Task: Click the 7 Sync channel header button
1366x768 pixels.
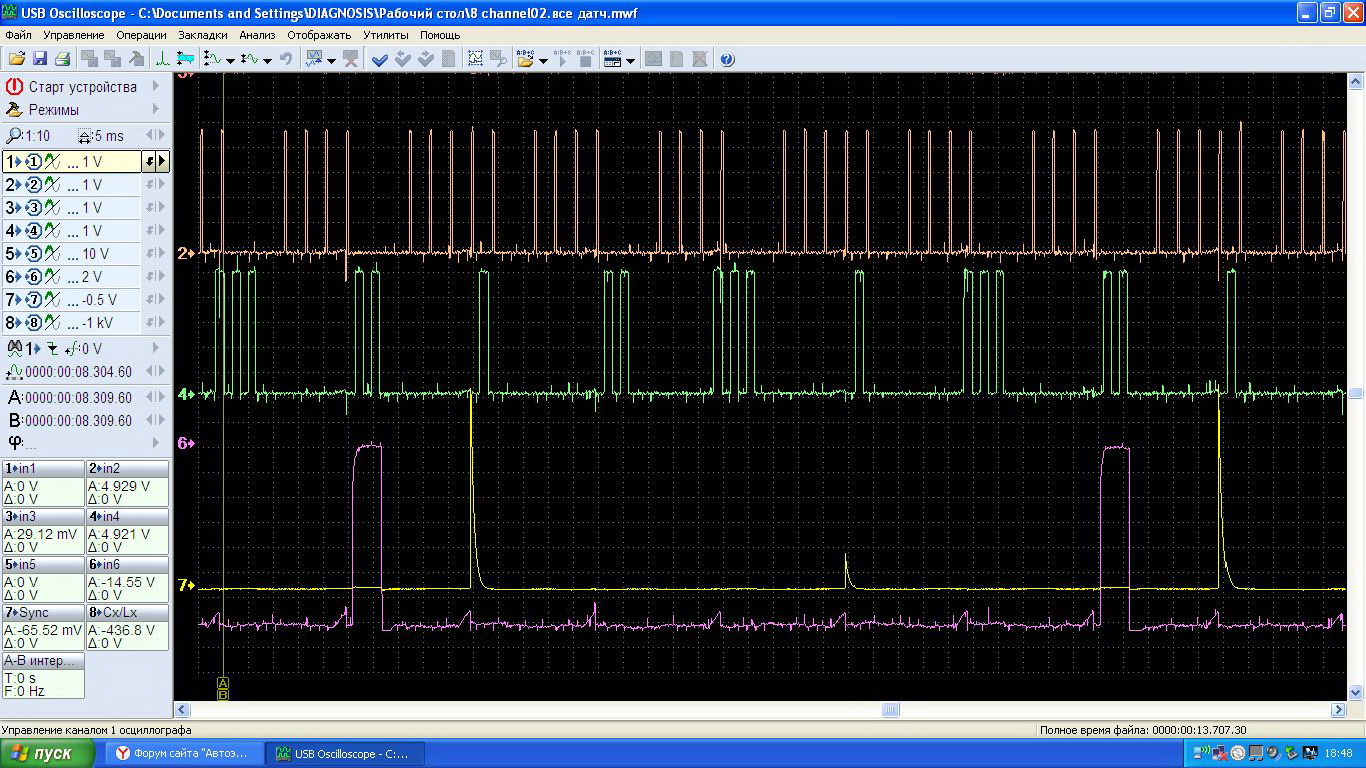Action: click(x=43, y=612)
